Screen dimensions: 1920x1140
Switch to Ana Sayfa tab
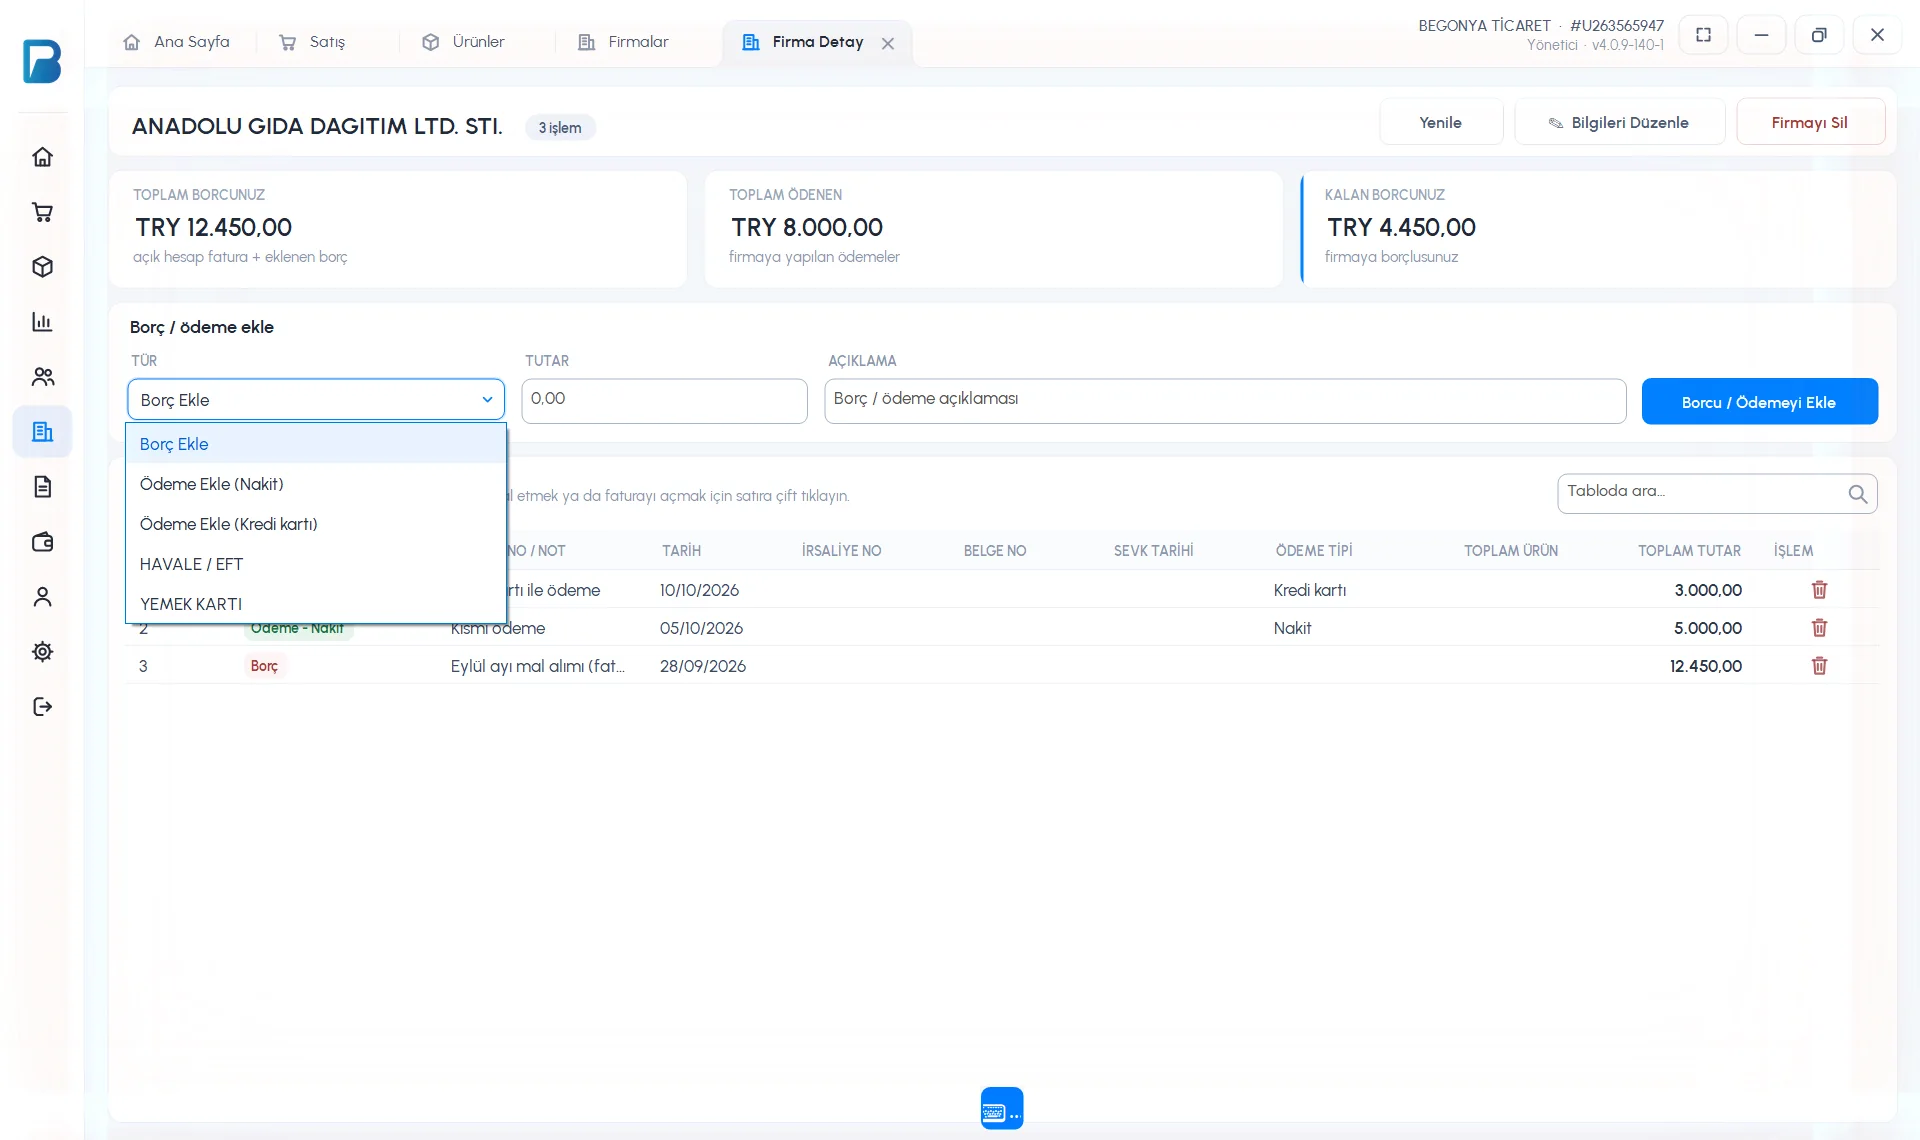click(x=177, y=42)
